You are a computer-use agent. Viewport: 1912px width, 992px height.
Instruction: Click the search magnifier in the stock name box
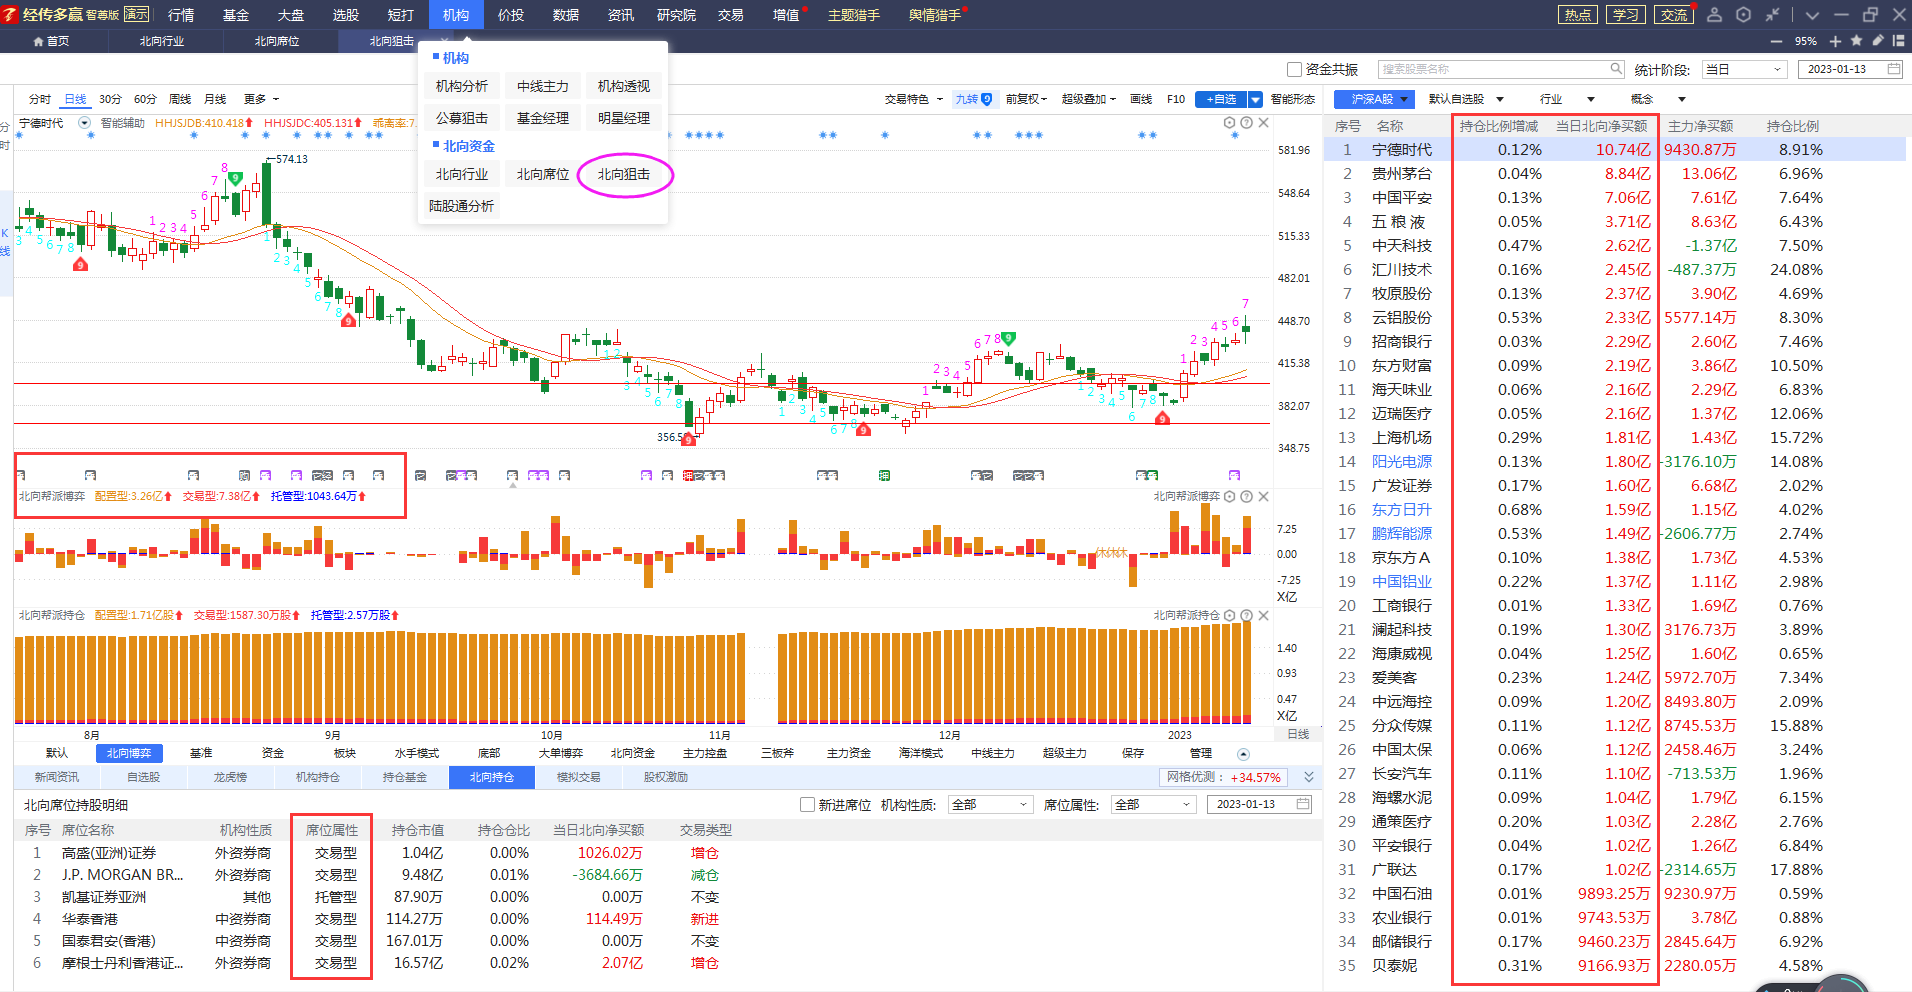[1615, 69]
